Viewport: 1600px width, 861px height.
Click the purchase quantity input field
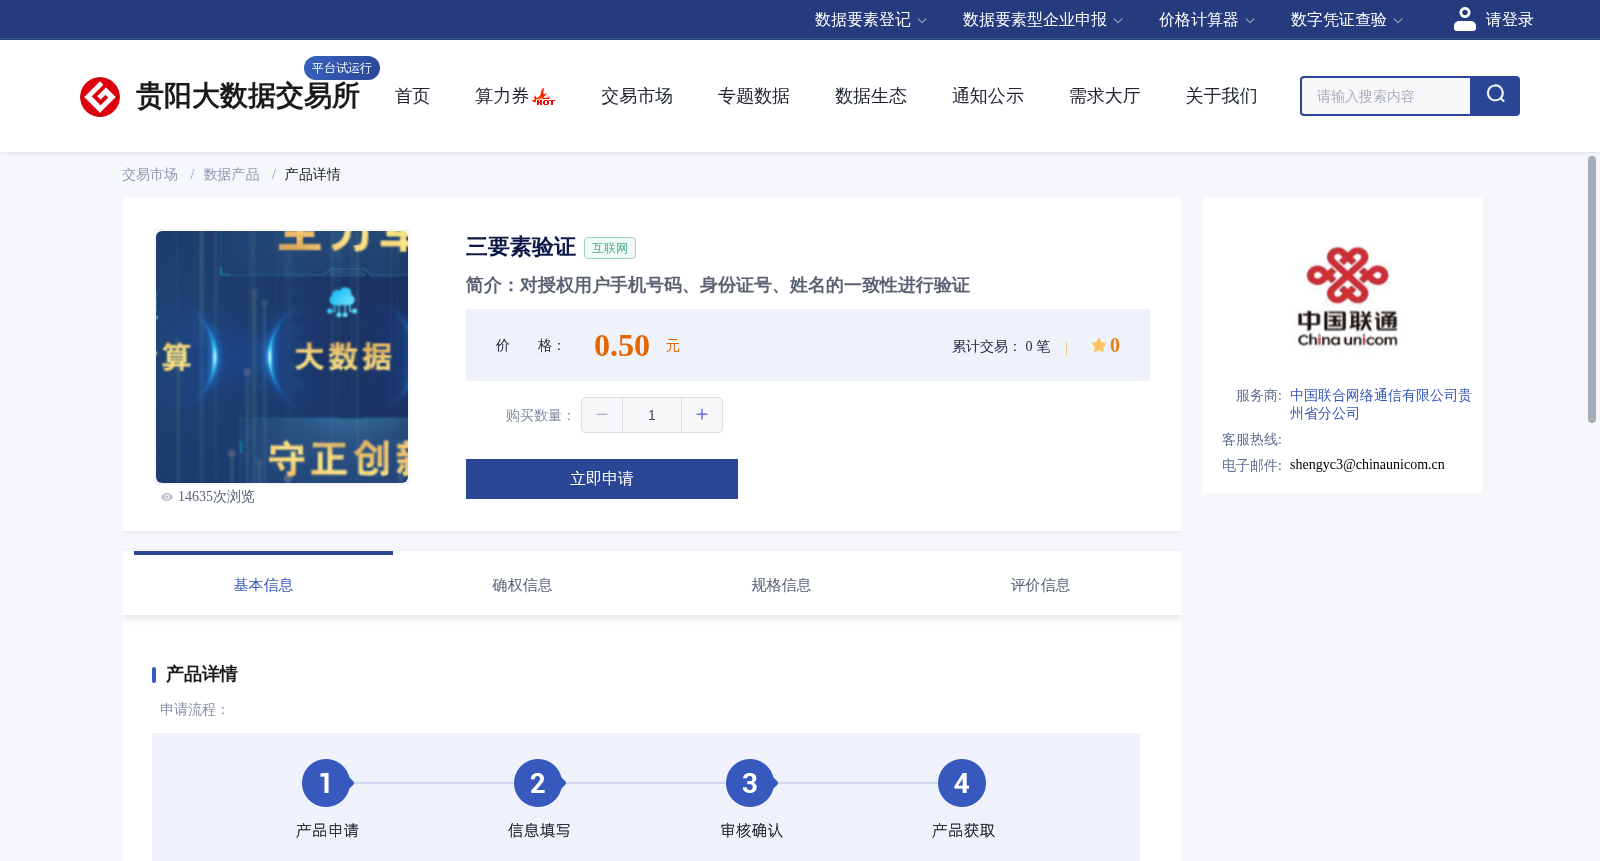652,415
